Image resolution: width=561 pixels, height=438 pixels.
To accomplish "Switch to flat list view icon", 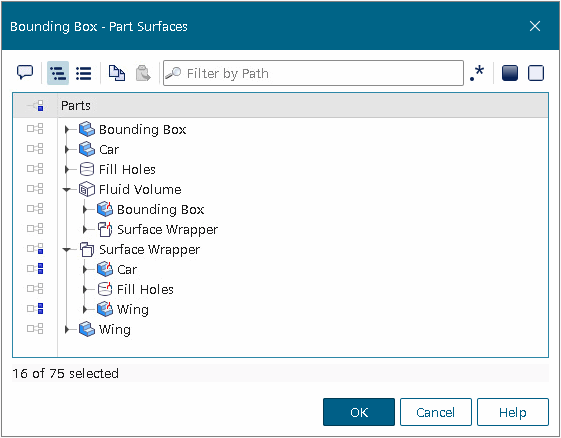I will point(84,73).
